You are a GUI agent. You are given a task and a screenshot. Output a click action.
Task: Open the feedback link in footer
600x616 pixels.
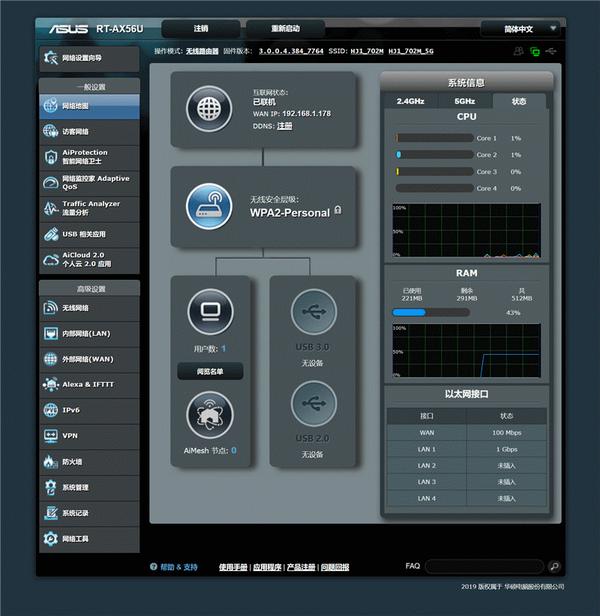pyautogui.click(x=335, y=567)
